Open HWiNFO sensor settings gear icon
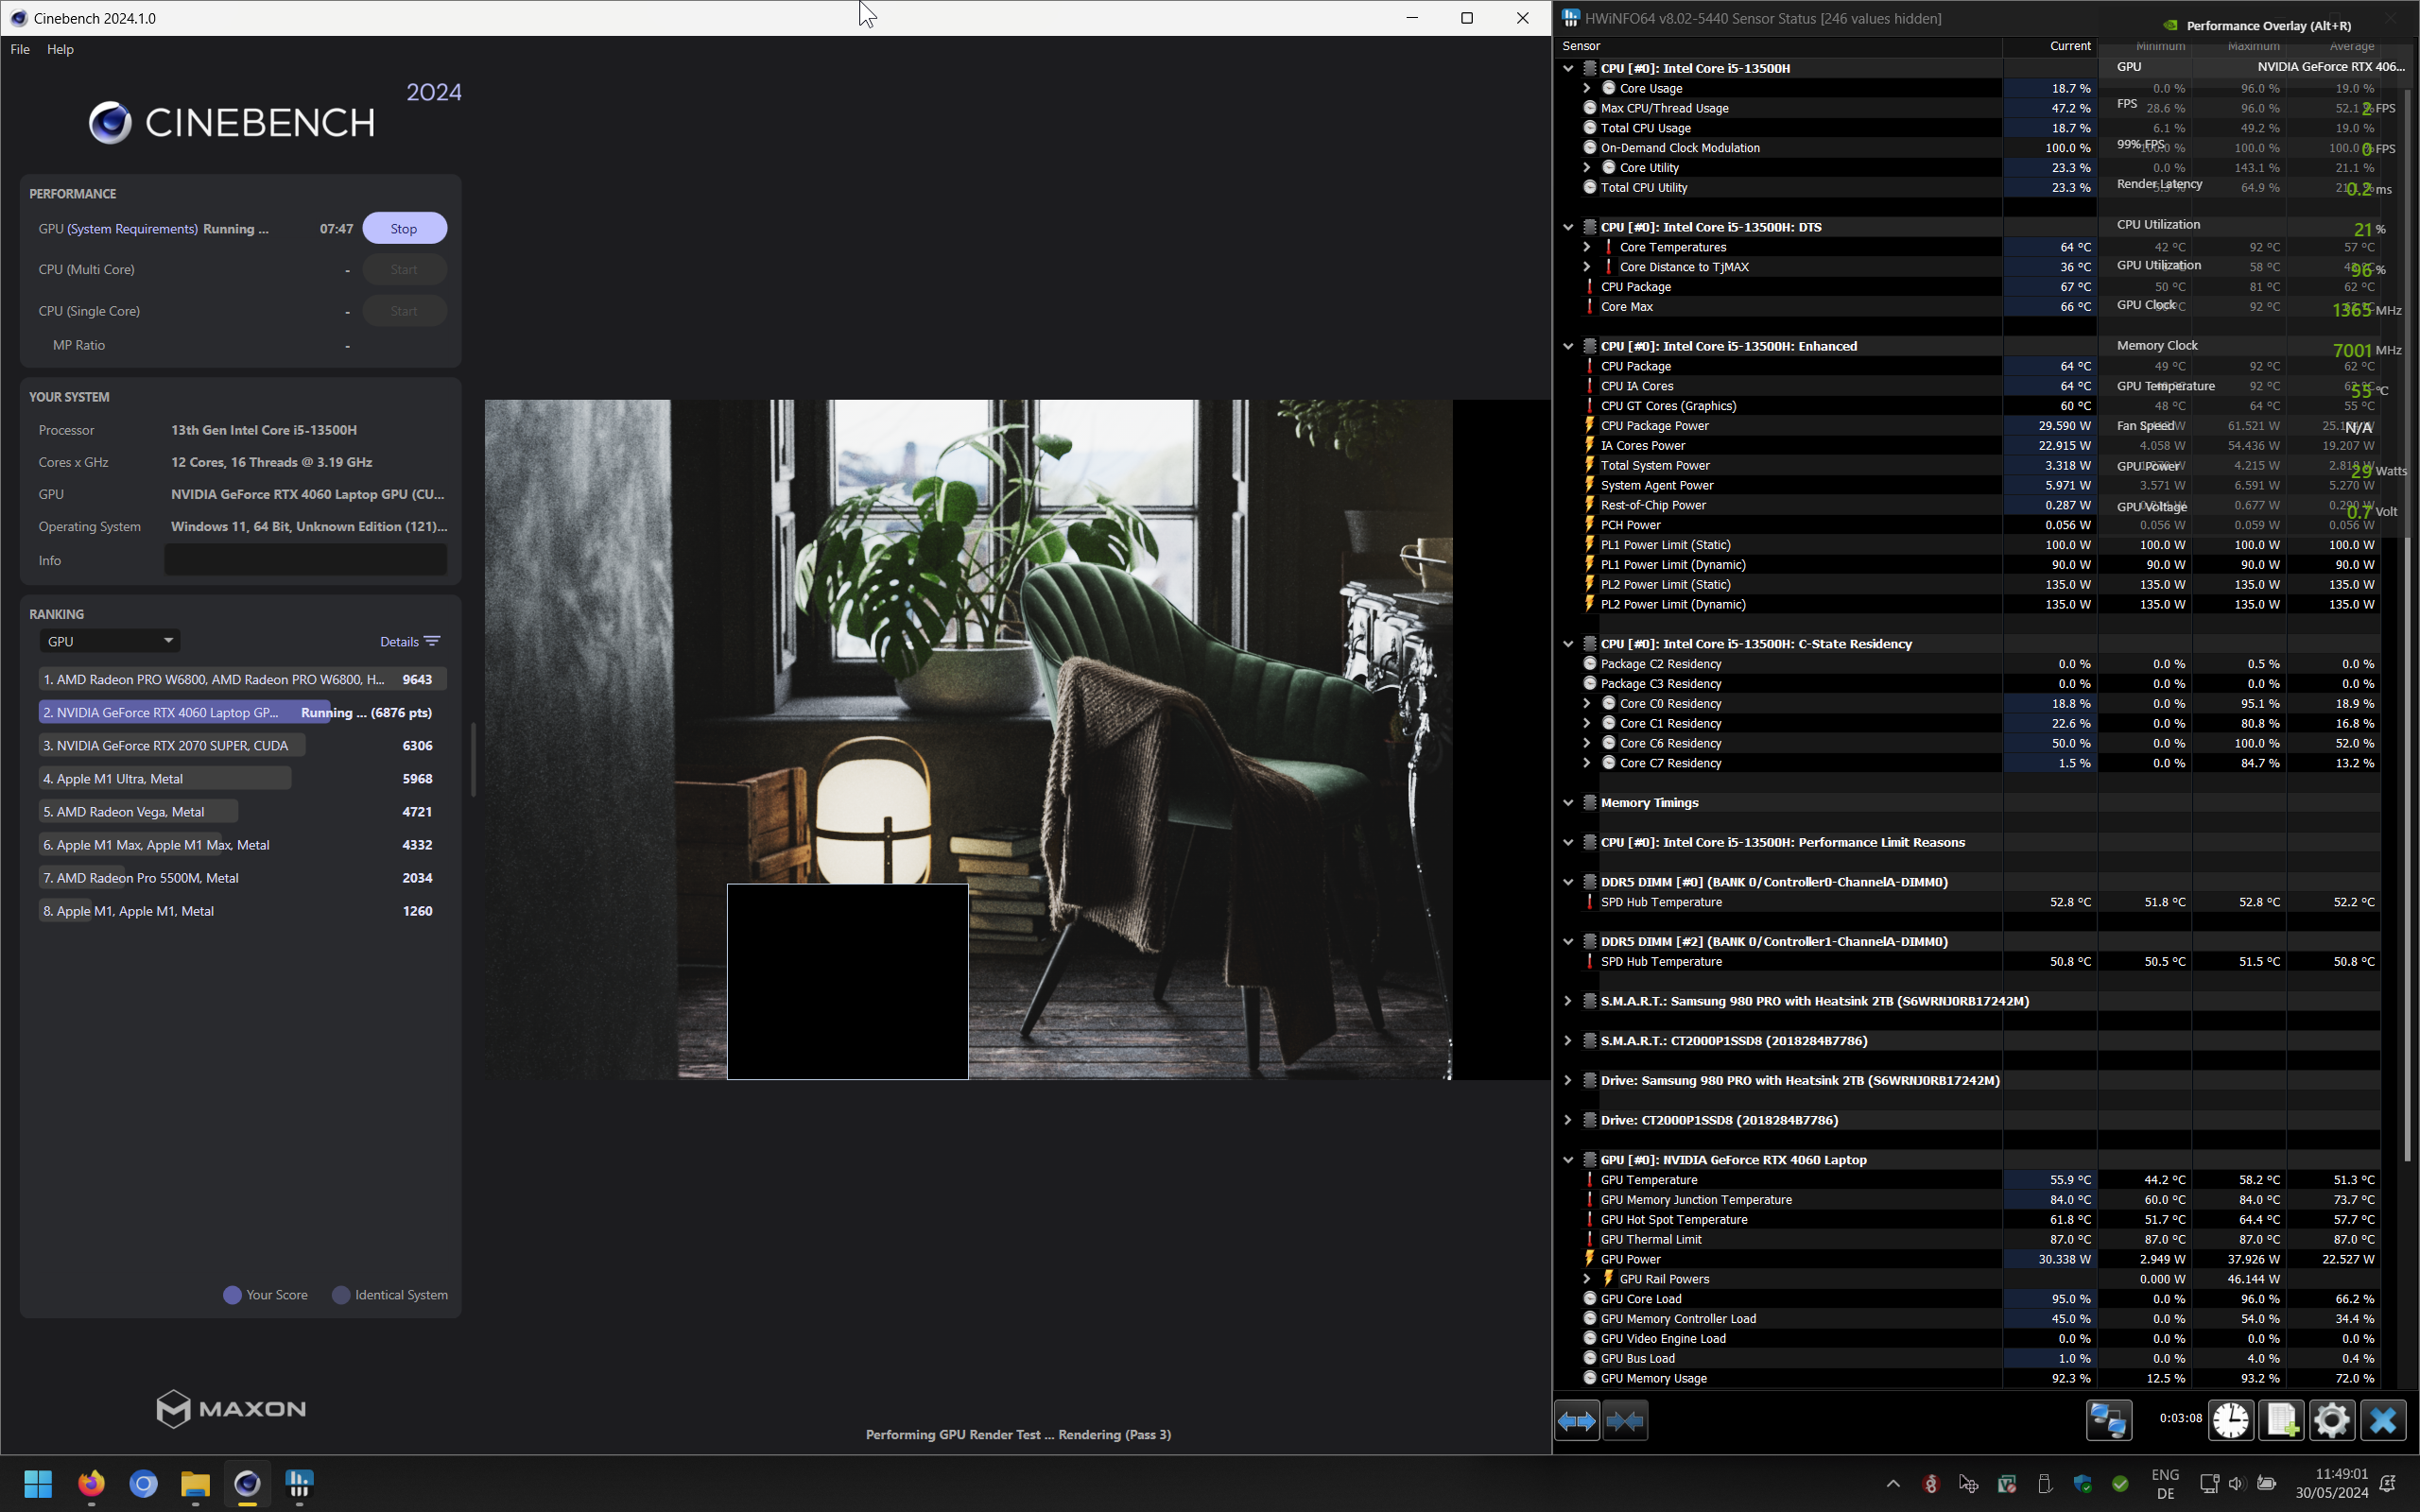Screen dimensions: 2420x1512 (2332, 1420)
